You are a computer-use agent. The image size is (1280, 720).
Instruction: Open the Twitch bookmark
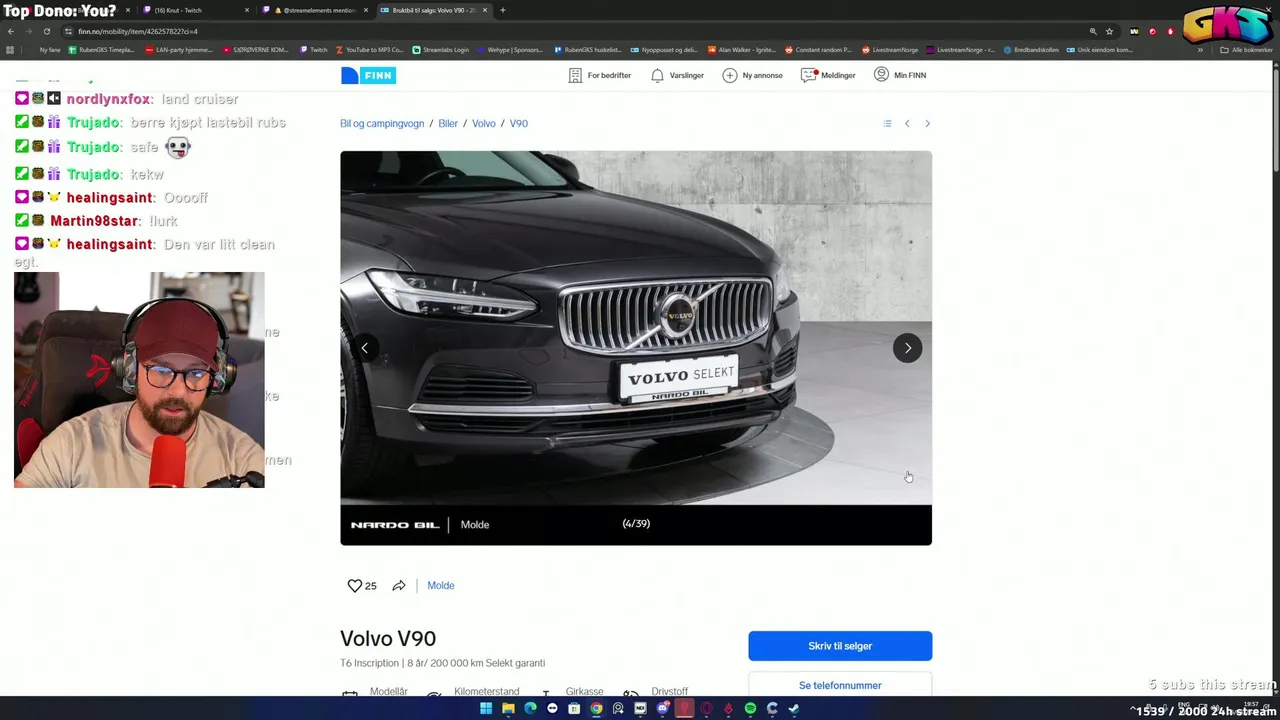[x=314, y=50]
